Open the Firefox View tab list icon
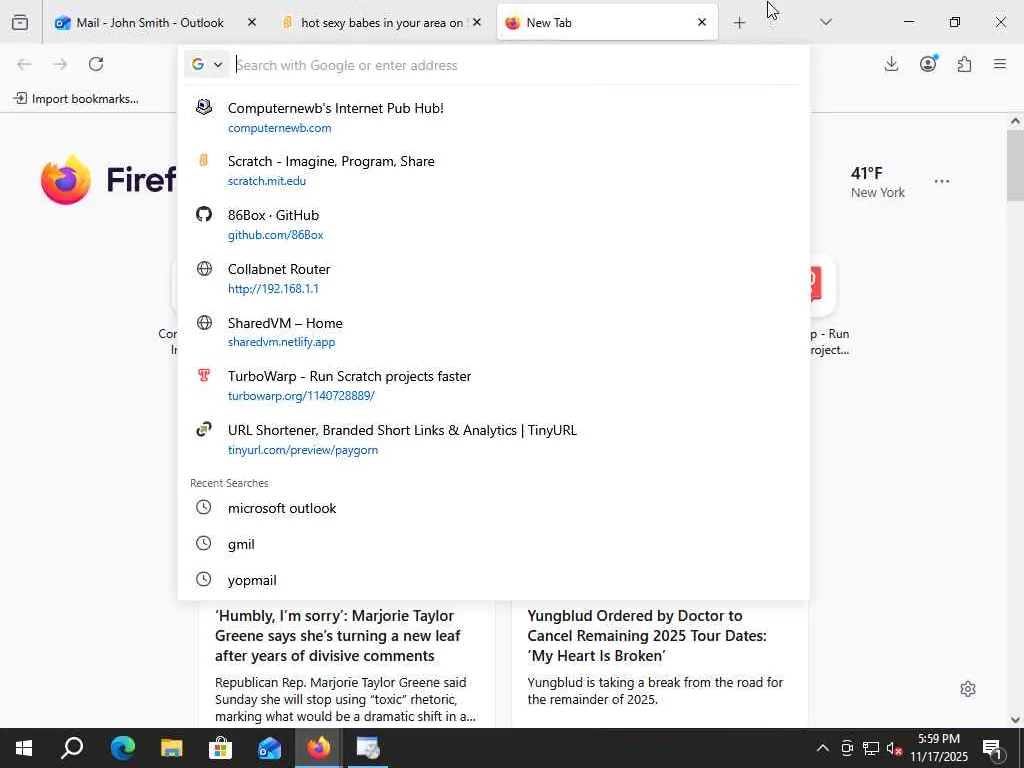Image resolution: width=1024 pixels, height=768 pixels. point(20,22)
